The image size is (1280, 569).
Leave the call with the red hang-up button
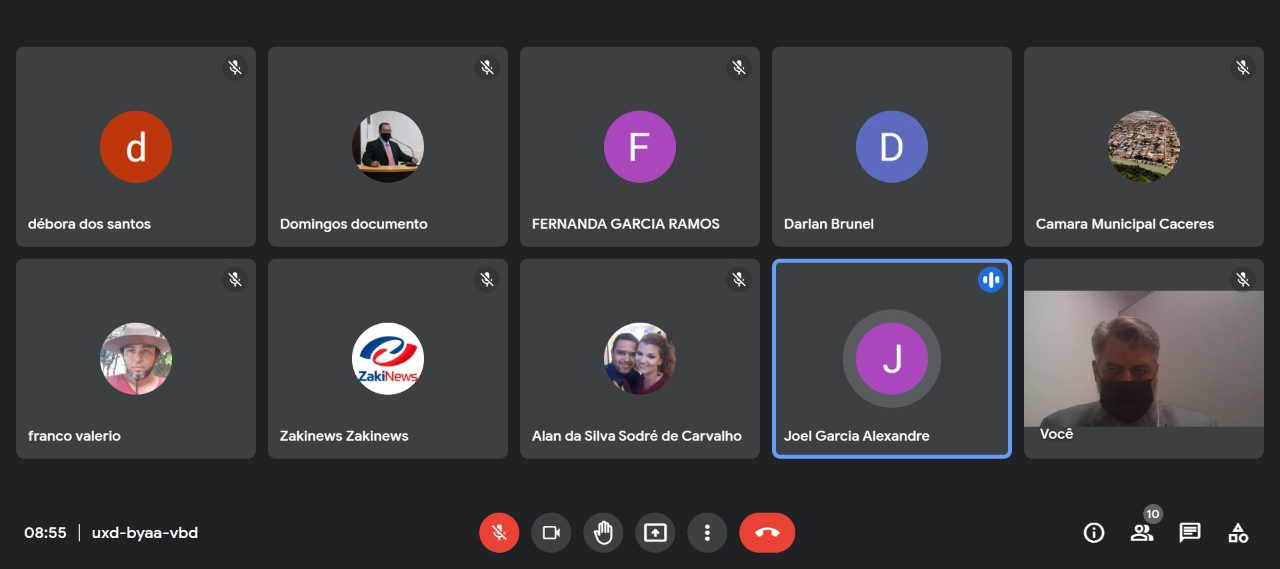767,533
